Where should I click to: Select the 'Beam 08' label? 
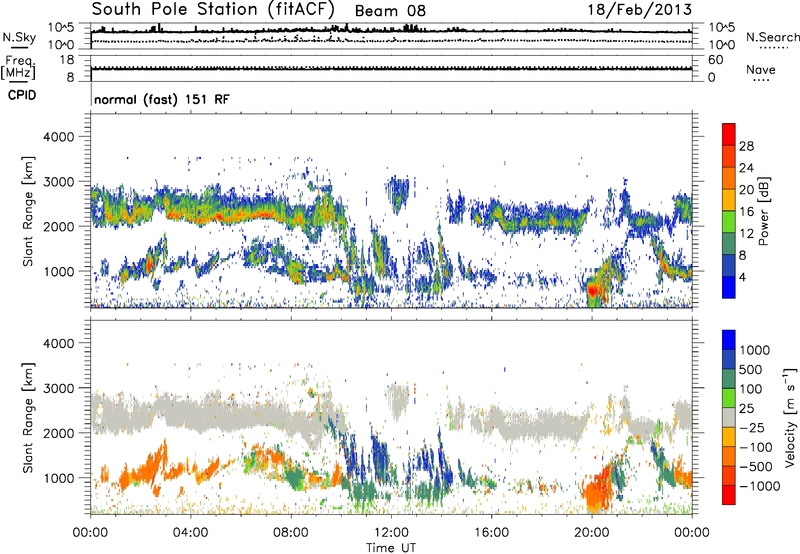pyautogui.click(x=390, y=11)
